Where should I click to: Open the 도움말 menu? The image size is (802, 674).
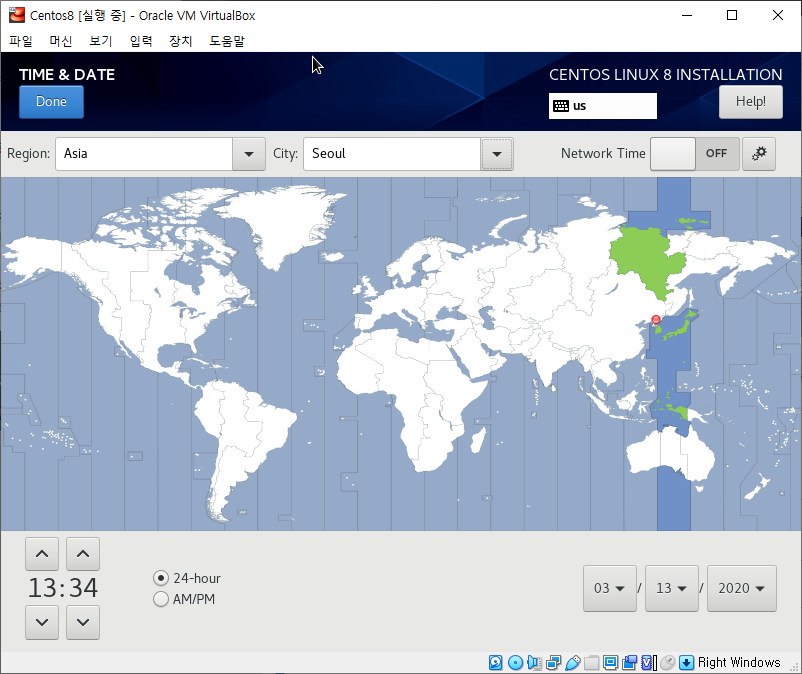coord(227,41)
